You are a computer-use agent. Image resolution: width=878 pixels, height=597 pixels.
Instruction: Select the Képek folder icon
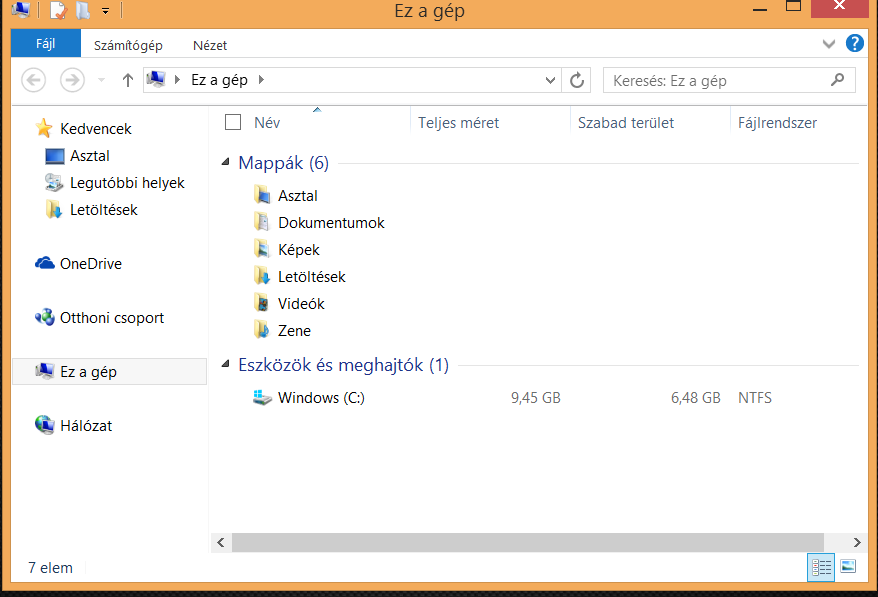pos(262,249)
